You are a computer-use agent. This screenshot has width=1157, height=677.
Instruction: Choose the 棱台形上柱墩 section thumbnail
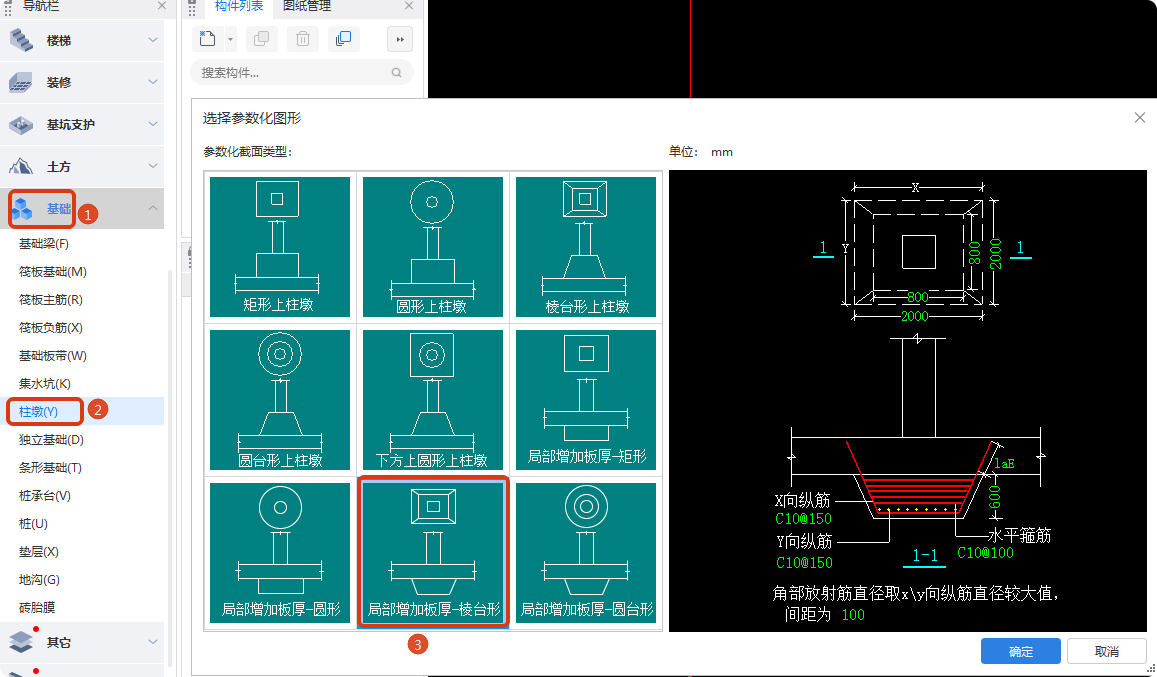[x=586, y=247]
